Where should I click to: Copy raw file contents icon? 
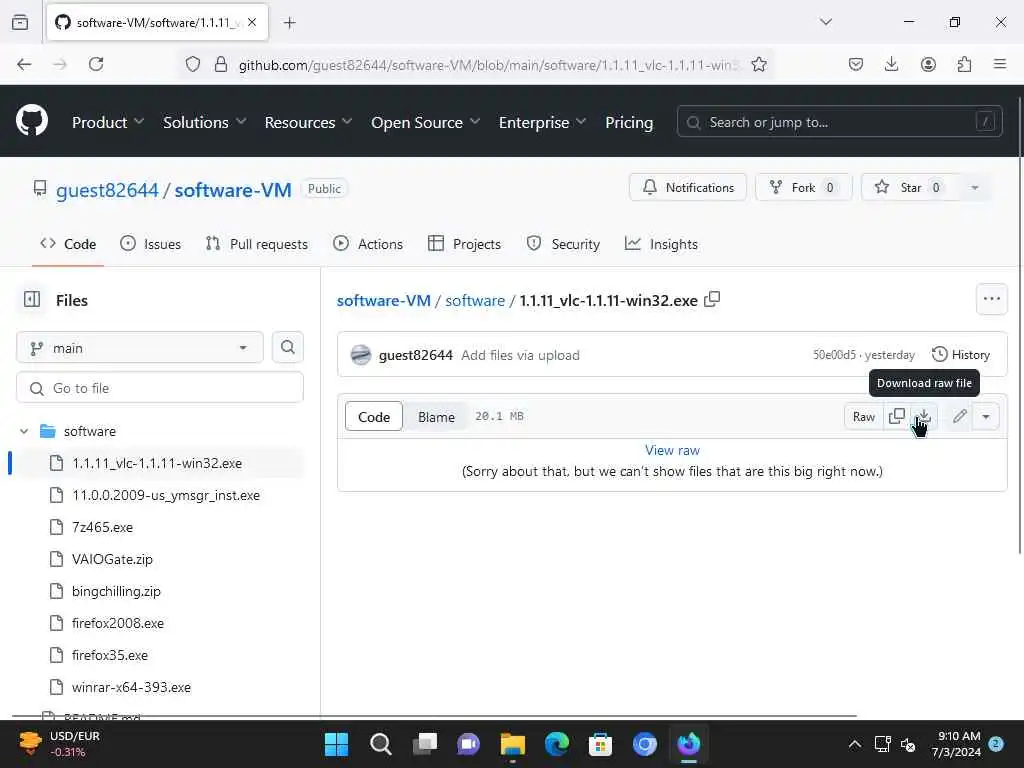point(897,417)
